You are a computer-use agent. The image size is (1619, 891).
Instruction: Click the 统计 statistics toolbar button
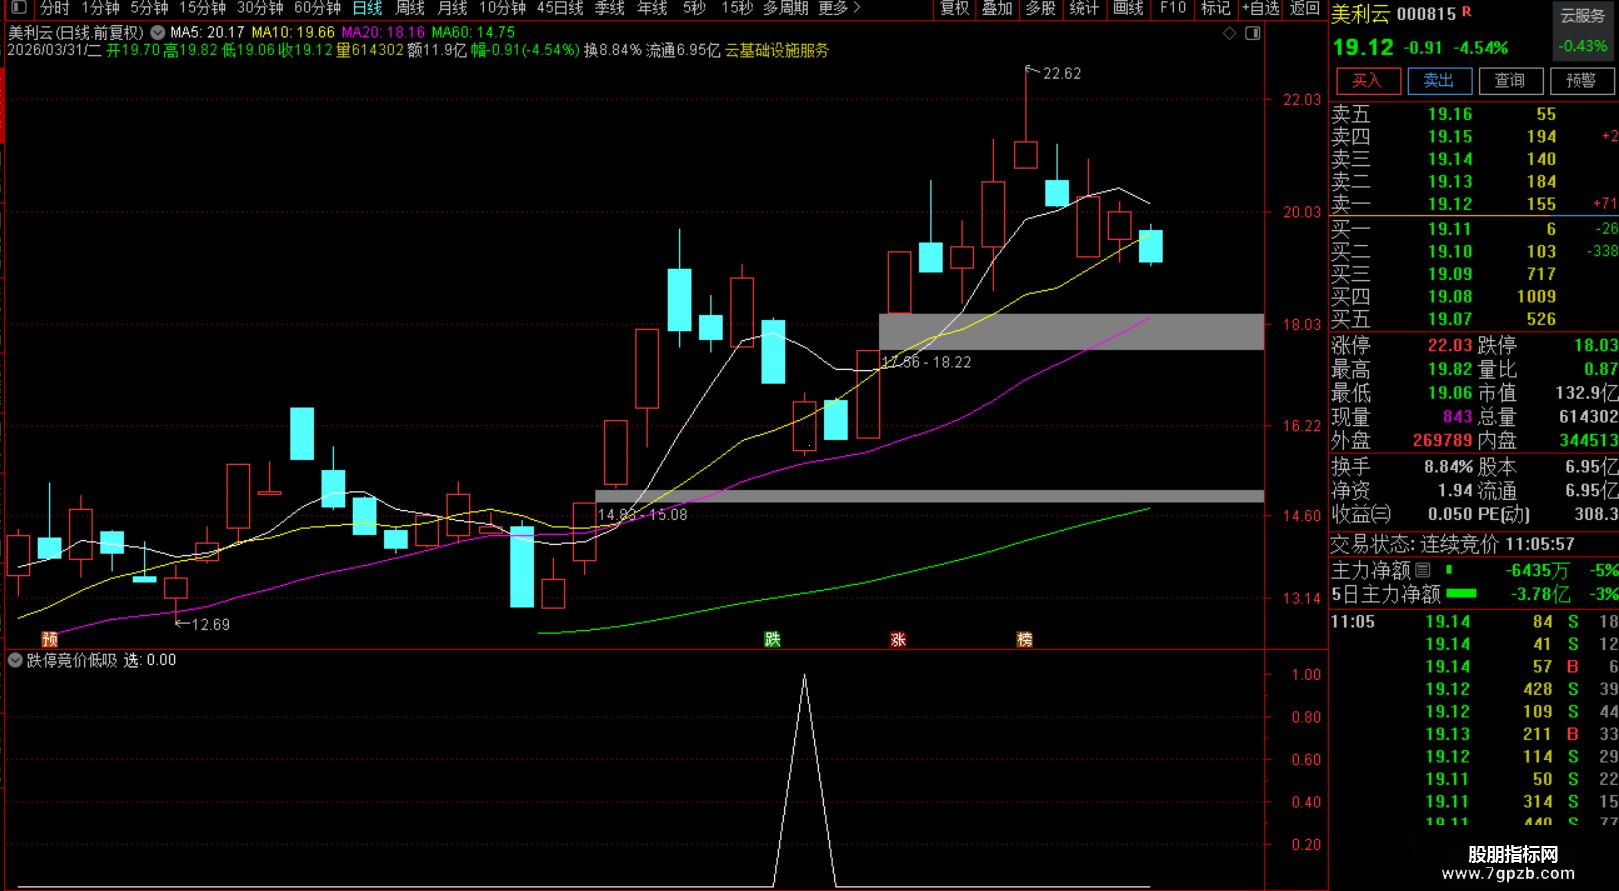tap(1083, 8)
